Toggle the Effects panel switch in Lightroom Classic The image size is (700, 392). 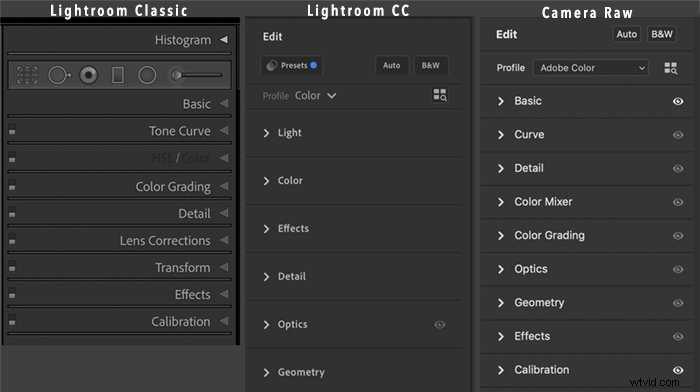[x=12, y=293]
